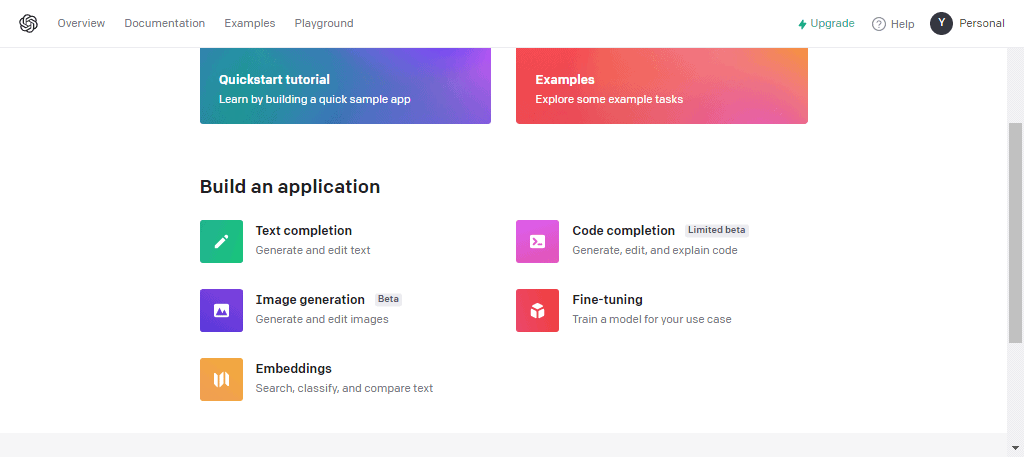Click 'Search, classify, and compare text'
Image resolution: width=1024 pixels, height=457 pixels.
tap(344, 388)
